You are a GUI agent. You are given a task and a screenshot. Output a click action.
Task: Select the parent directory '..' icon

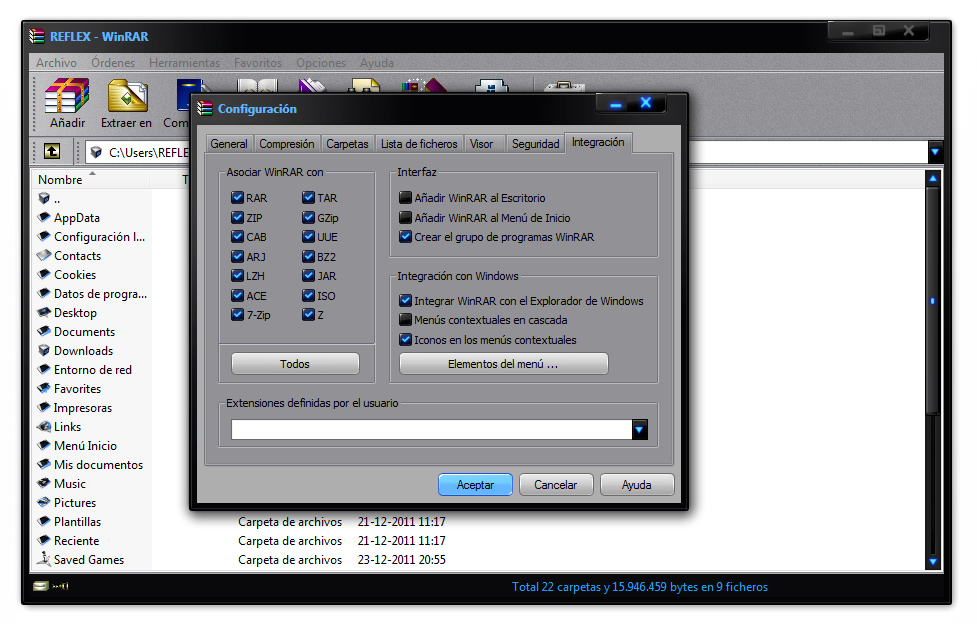point(44,198)
